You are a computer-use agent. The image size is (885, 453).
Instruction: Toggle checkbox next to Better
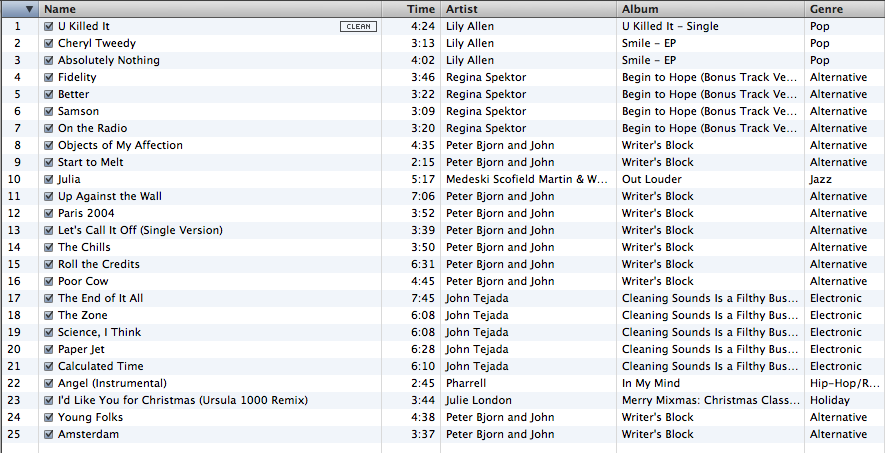point(49,94)
